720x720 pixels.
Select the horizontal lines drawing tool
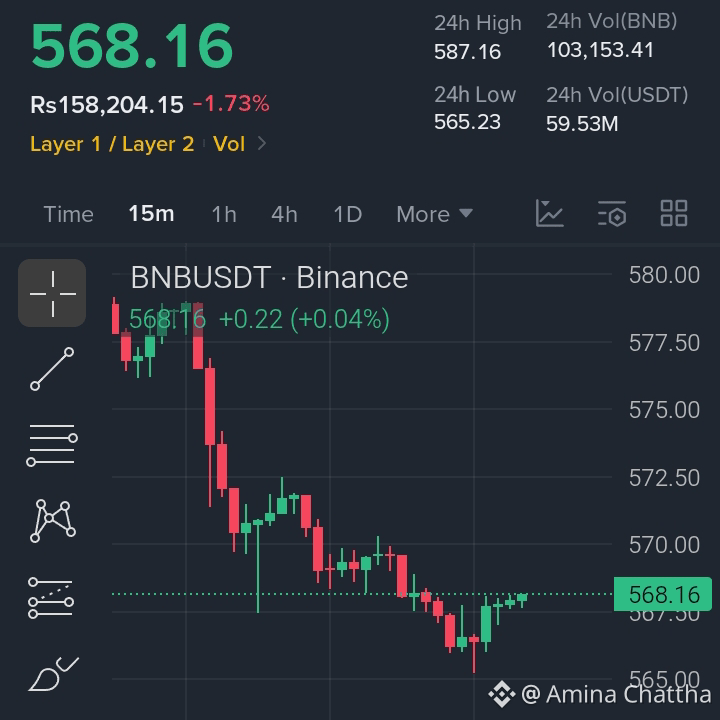[x=52, y=444]
